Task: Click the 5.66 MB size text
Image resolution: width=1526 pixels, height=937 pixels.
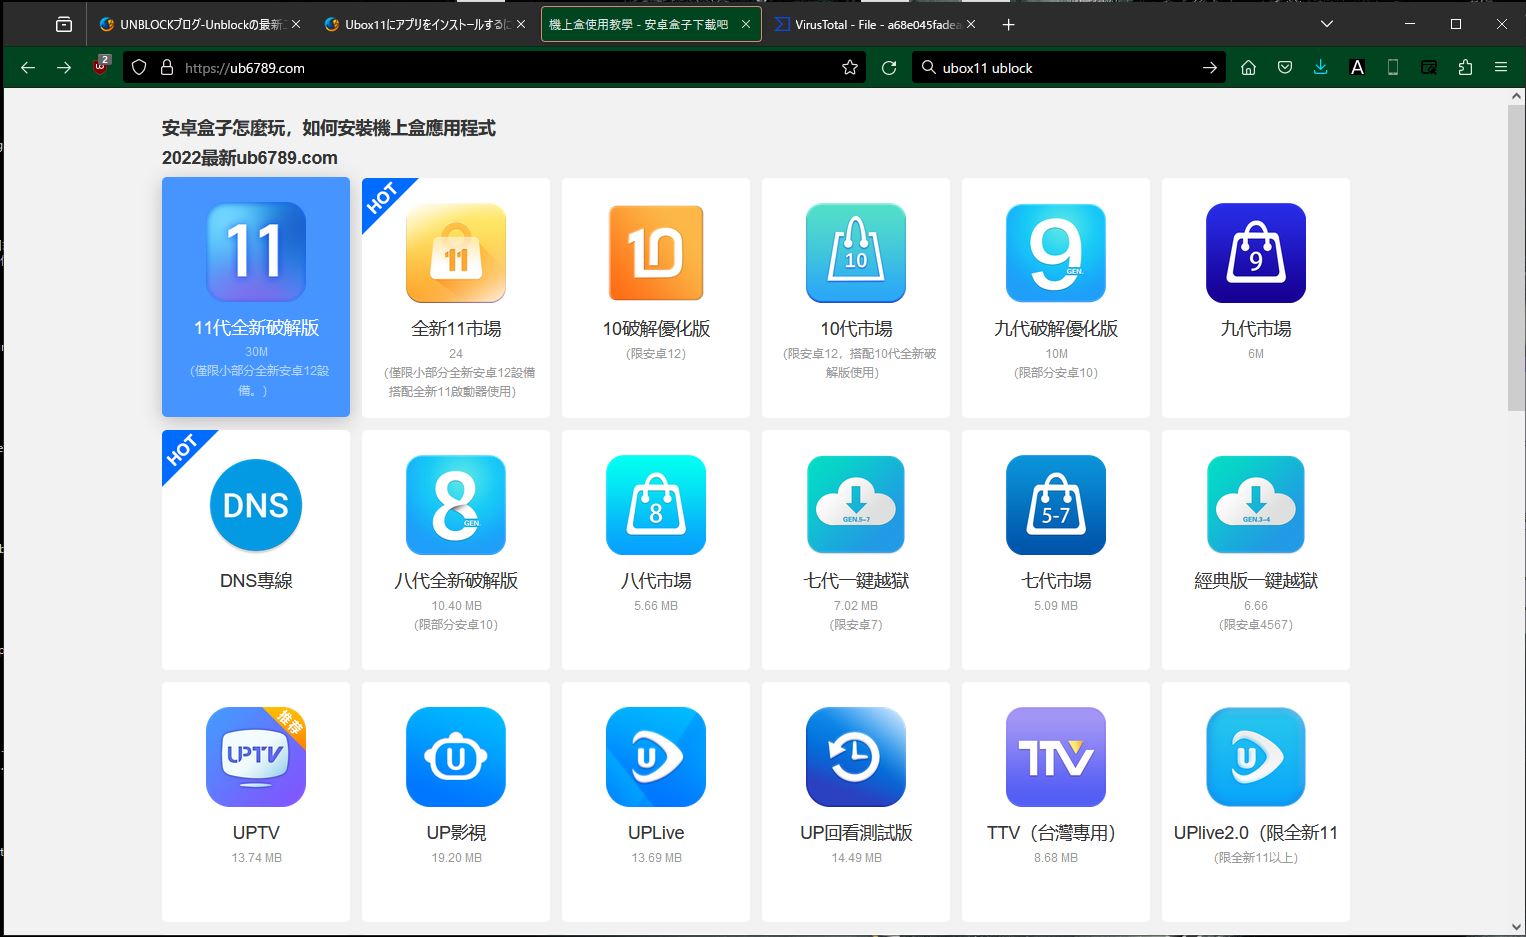Action: coord(656,606)
